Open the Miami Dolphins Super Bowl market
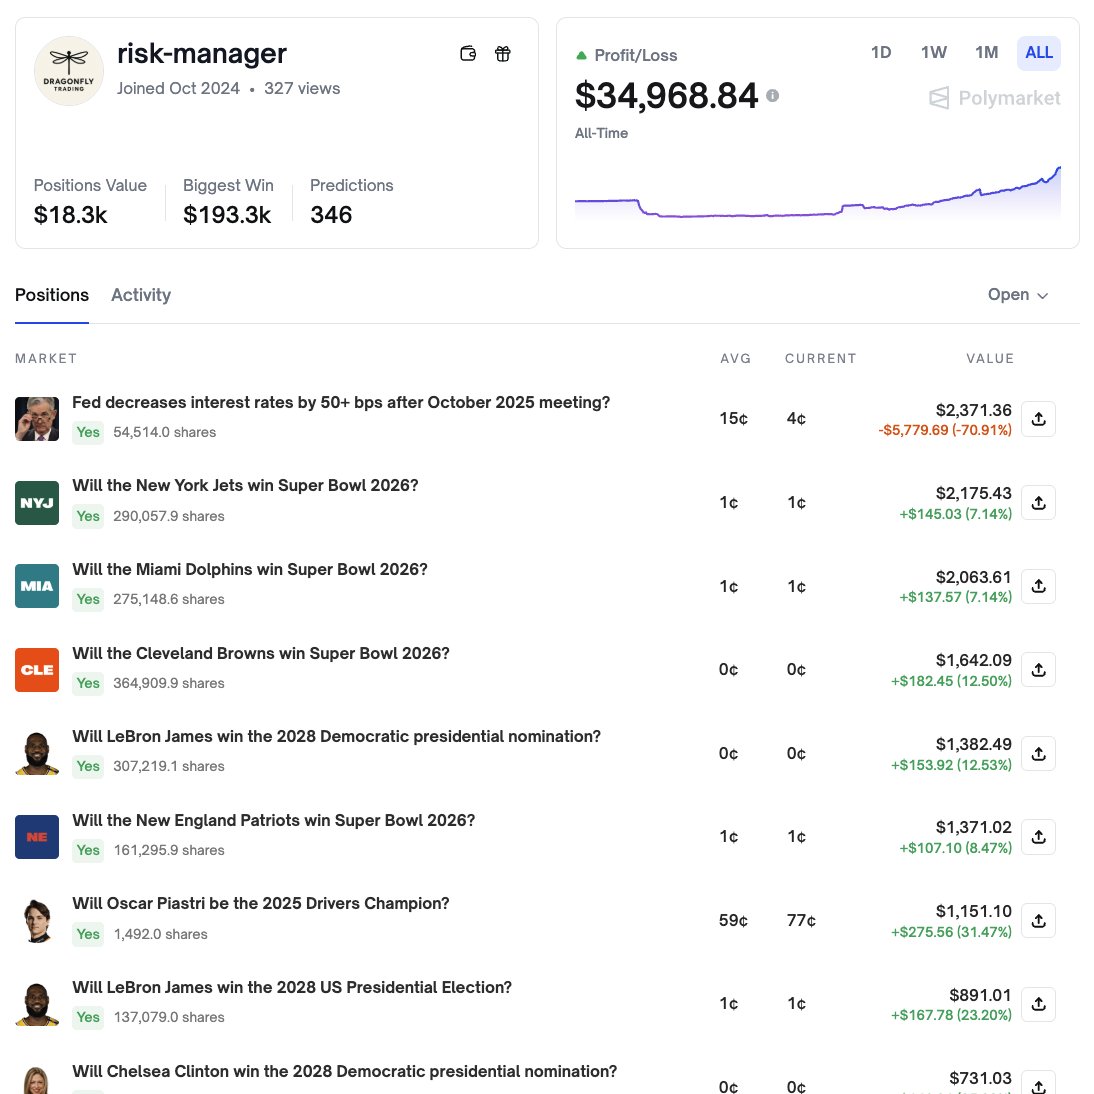Viewport: 1094px width, 1094px height. click(x=250, y=569)
